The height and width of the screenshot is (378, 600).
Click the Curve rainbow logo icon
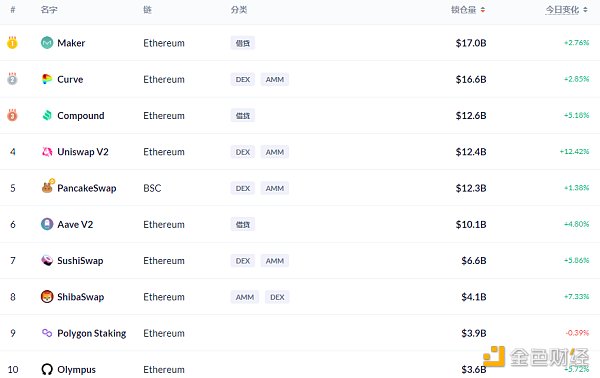pyautogui.click(x=47, y=79)
